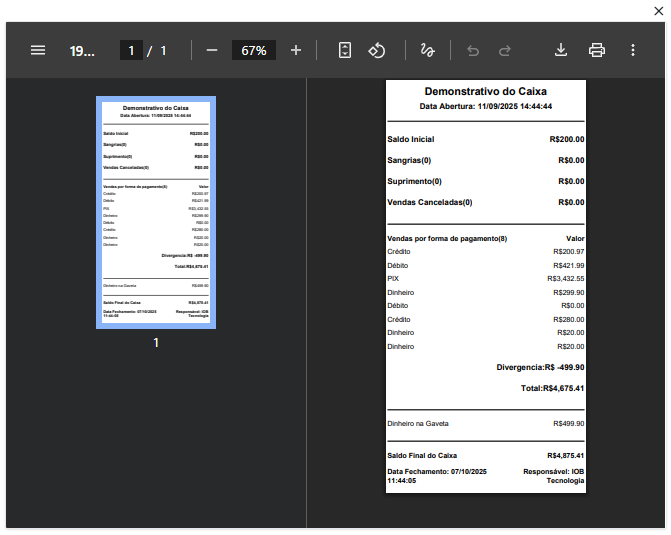
Task: Rotate the document counterclockwise
Action: [377, 50]
